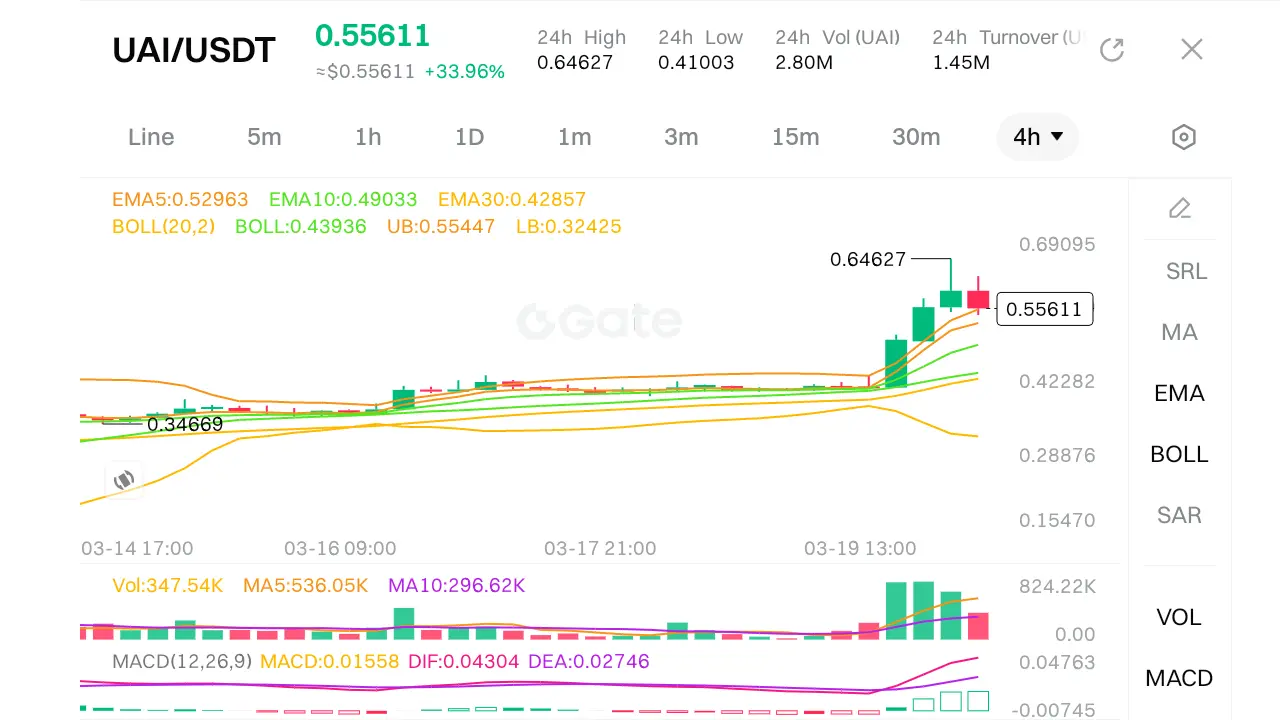
Task: Click the 24h High label
Action: point(582,37)
